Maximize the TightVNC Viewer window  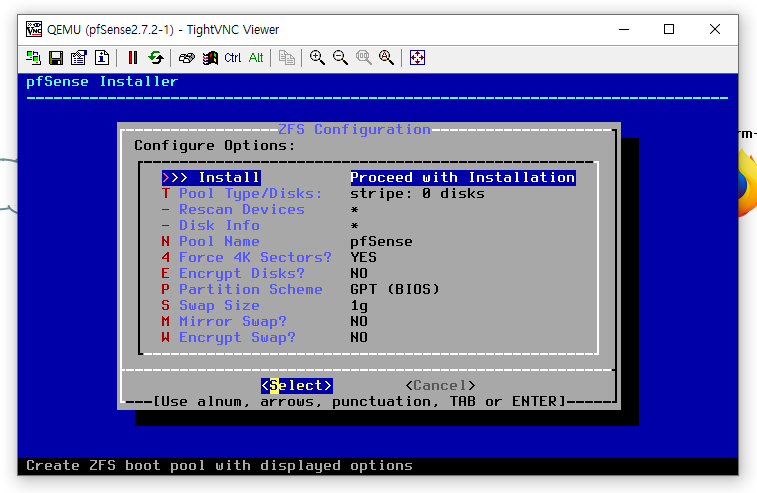(x=669, y=29)
